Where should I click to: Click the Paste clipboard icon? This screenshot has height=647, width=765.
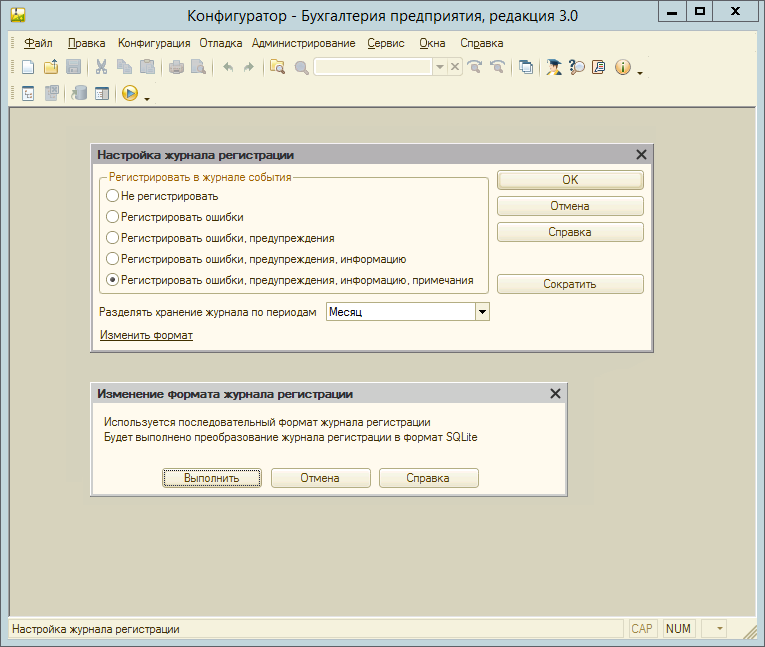tap(147, 67)
